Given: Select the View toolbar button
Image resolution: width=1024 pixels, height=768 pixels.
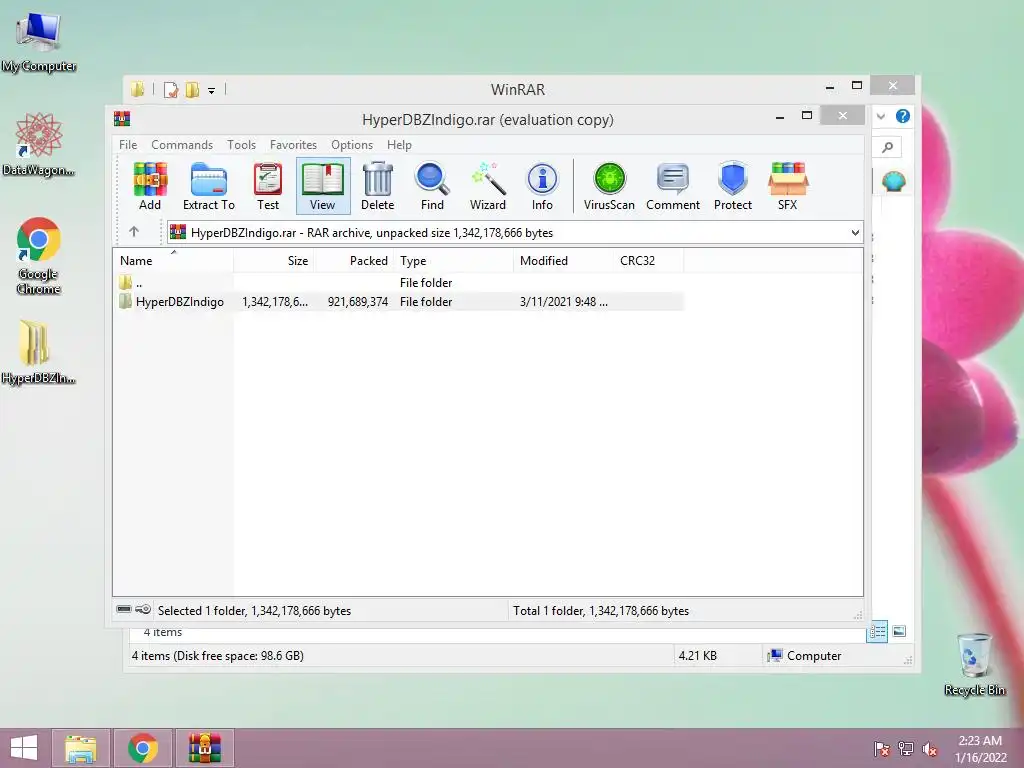Looking at the screenshot, I should tap(323, 186).
